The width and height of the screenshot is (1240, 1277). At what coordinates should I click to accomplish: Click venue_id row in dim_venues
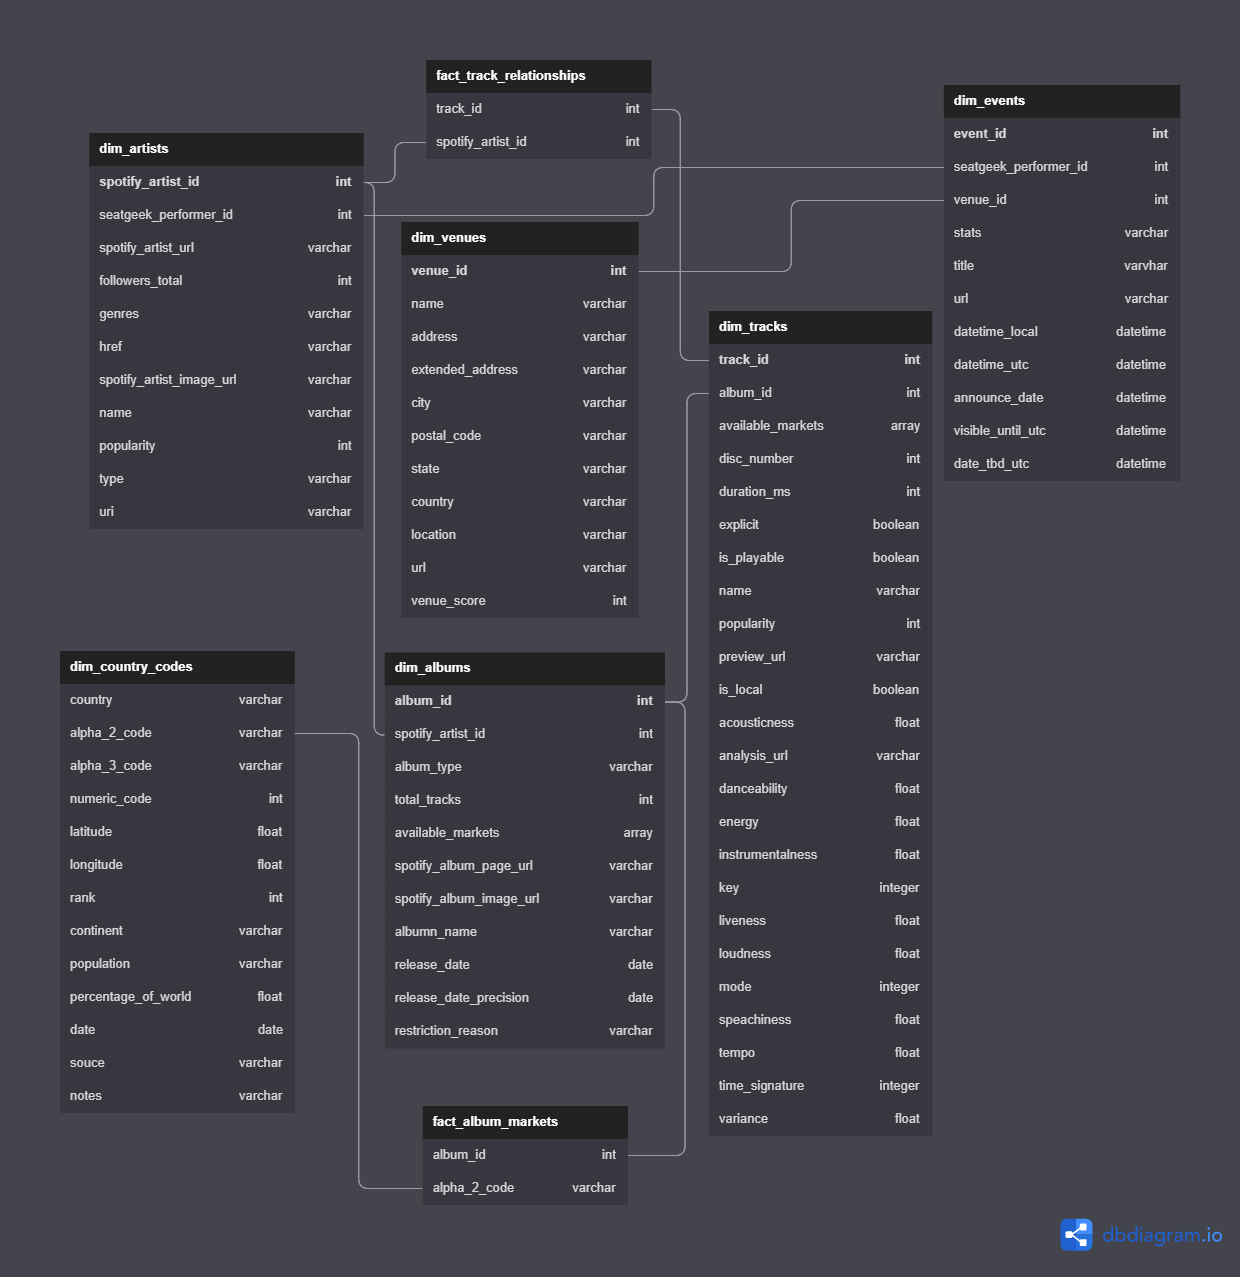coord(520,271)
